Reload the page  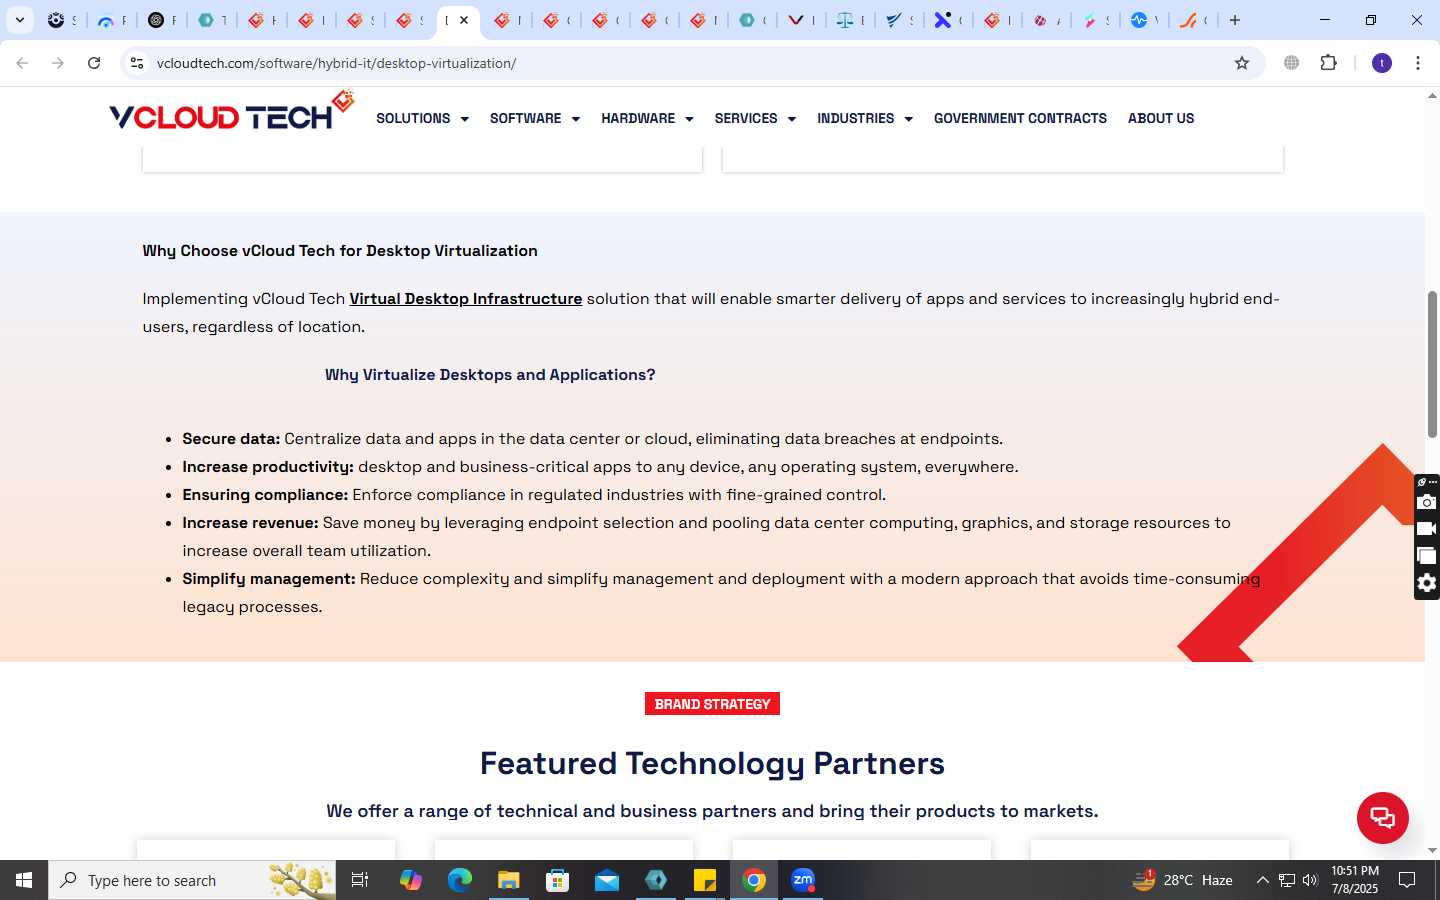point(94,63)
